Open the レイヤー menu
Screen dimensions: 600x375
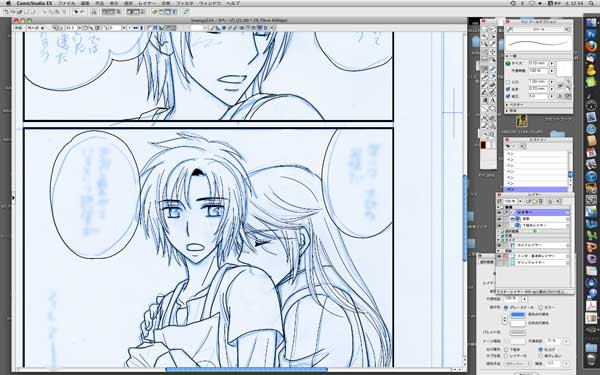(147, 3)
